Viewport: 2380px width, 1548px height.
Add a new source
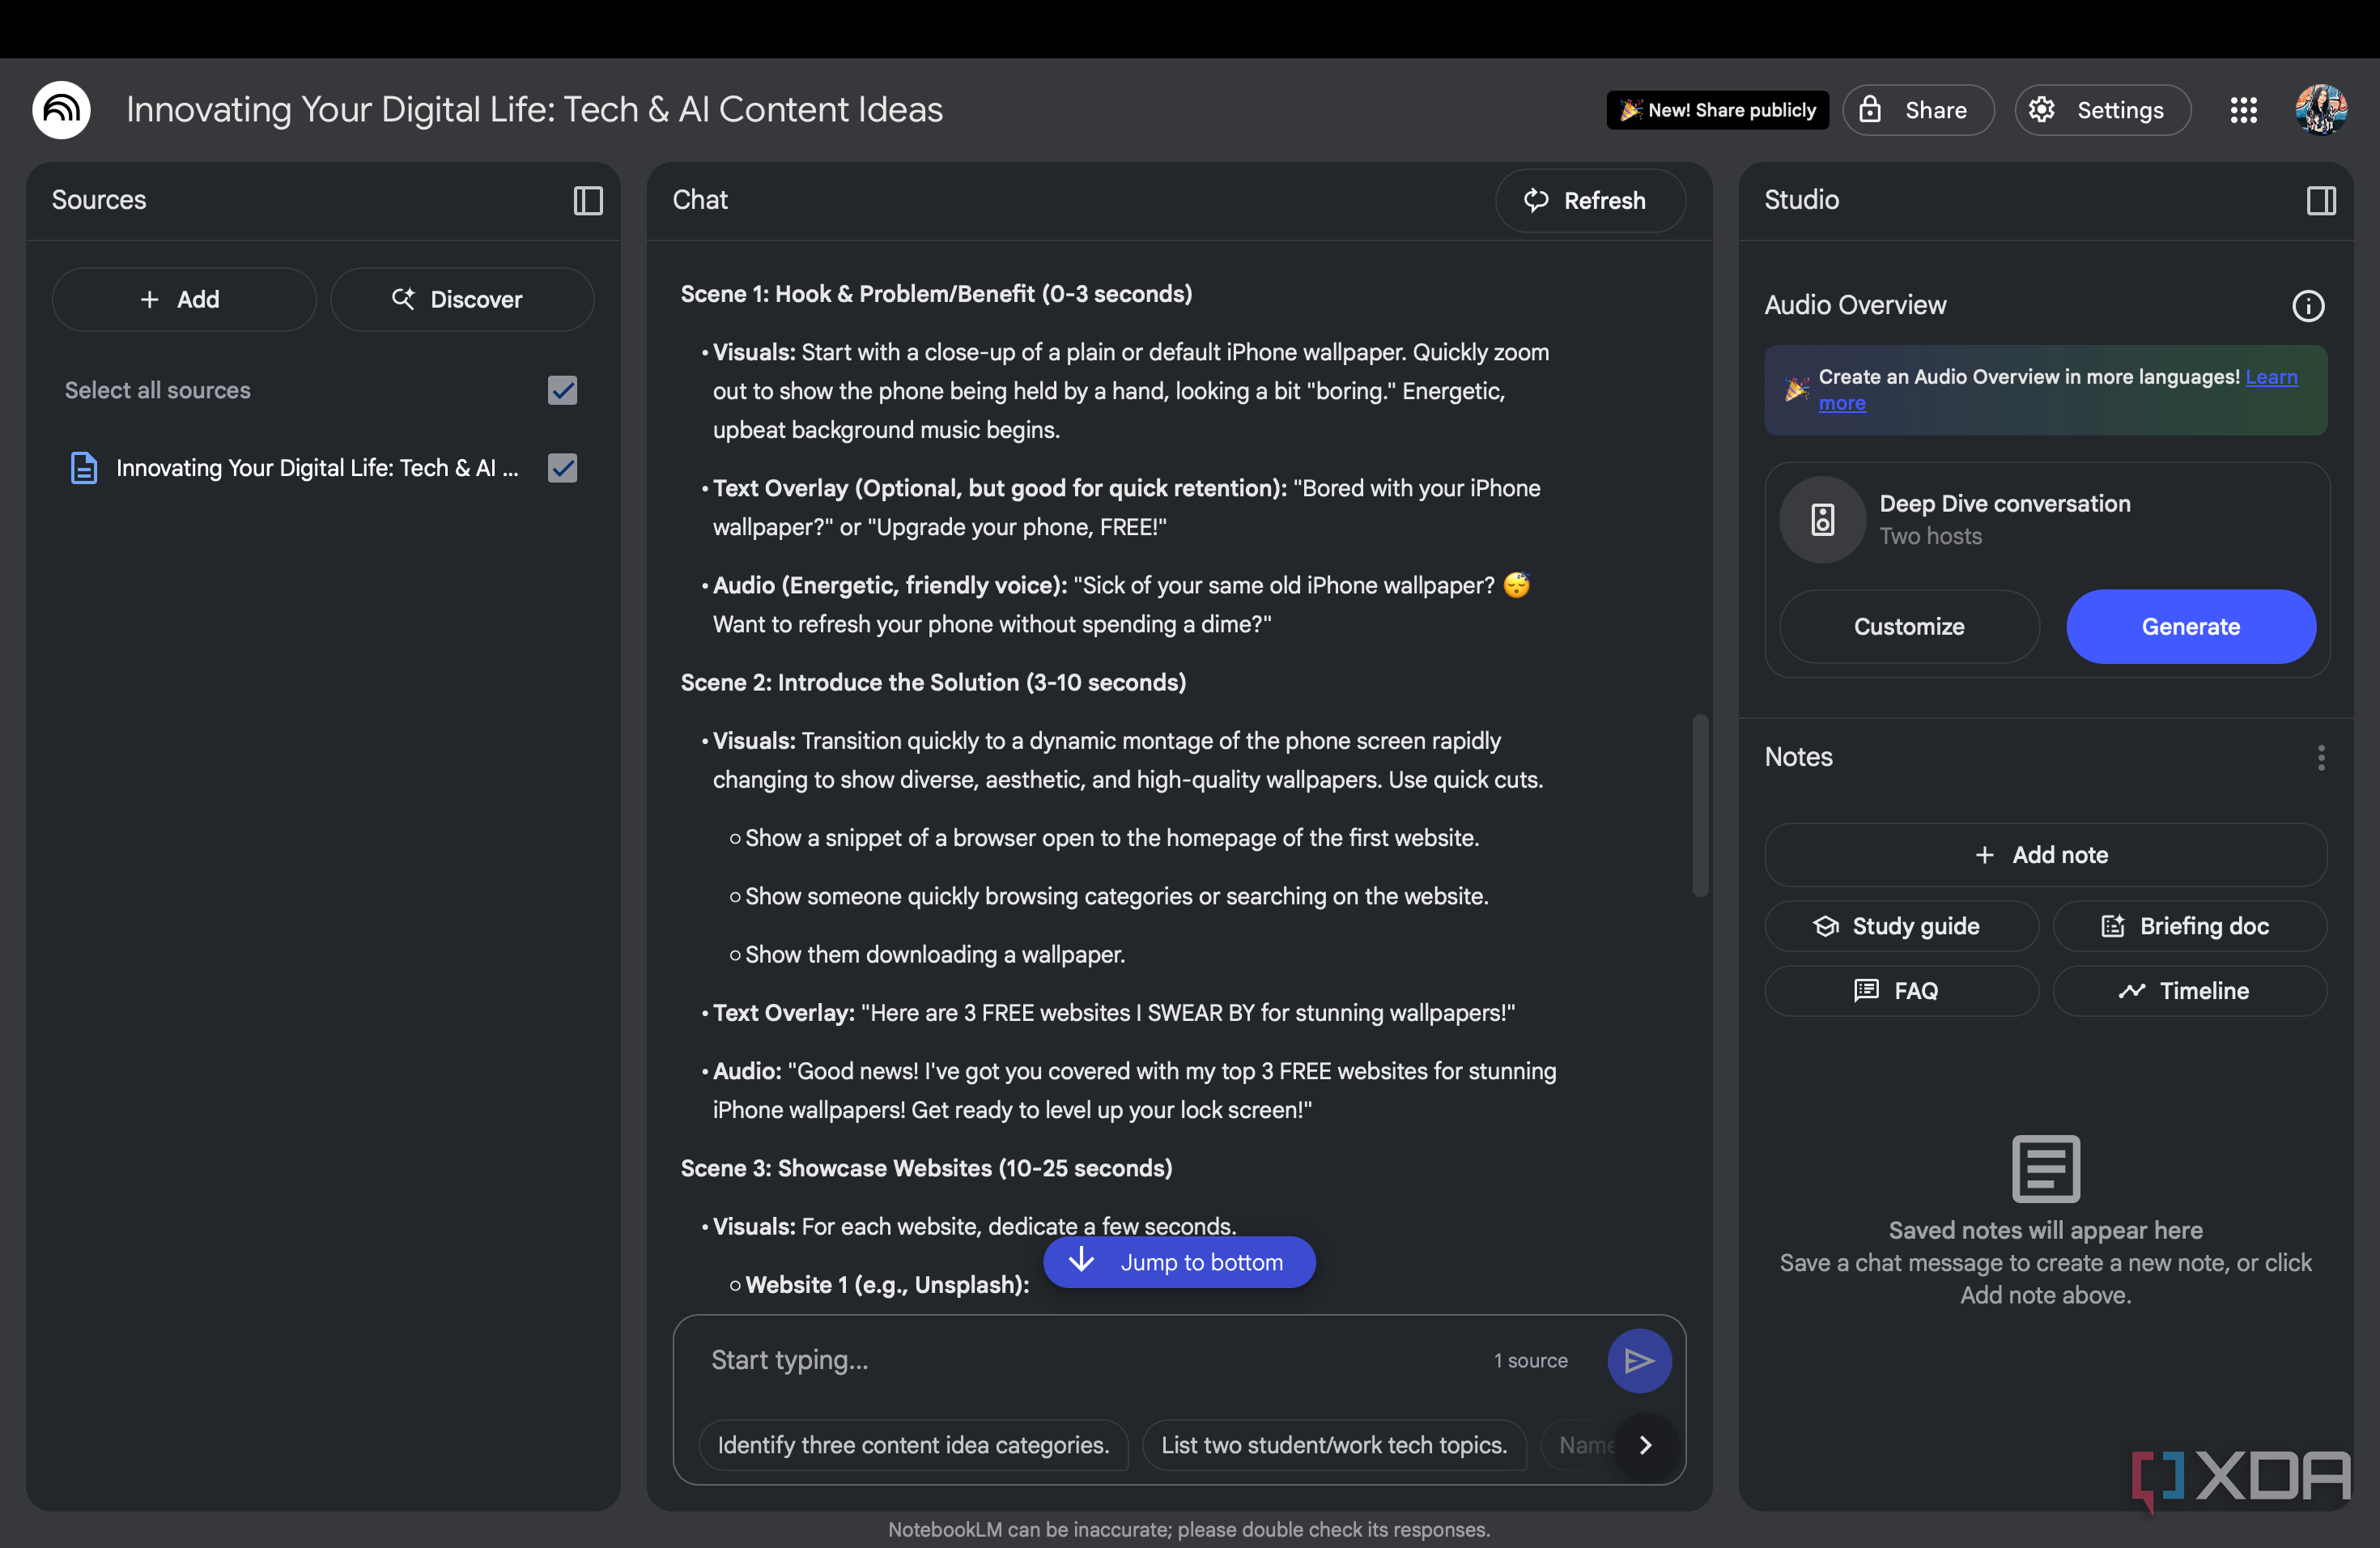[184, 300]
